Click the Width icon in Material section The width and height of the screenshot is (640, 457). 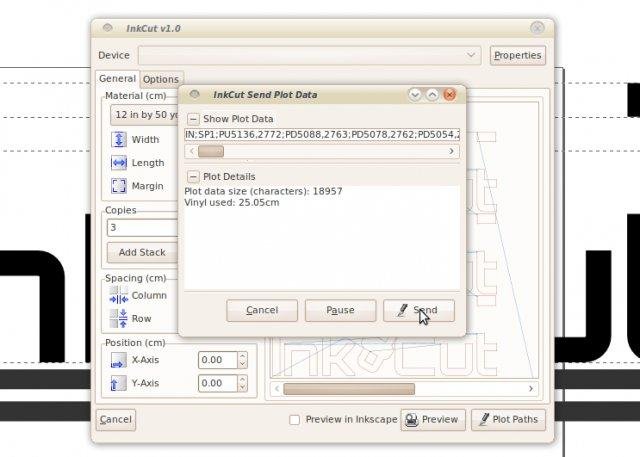point(119,139)
